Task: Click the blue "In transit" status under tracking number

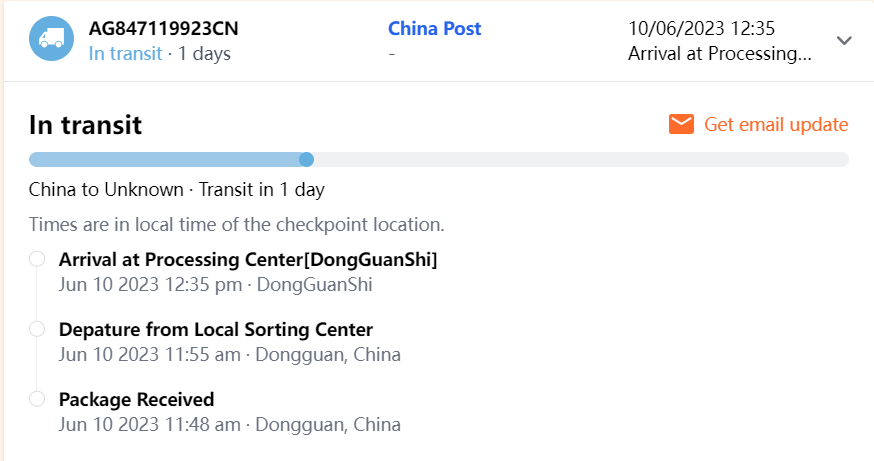Action: [125, 53]
